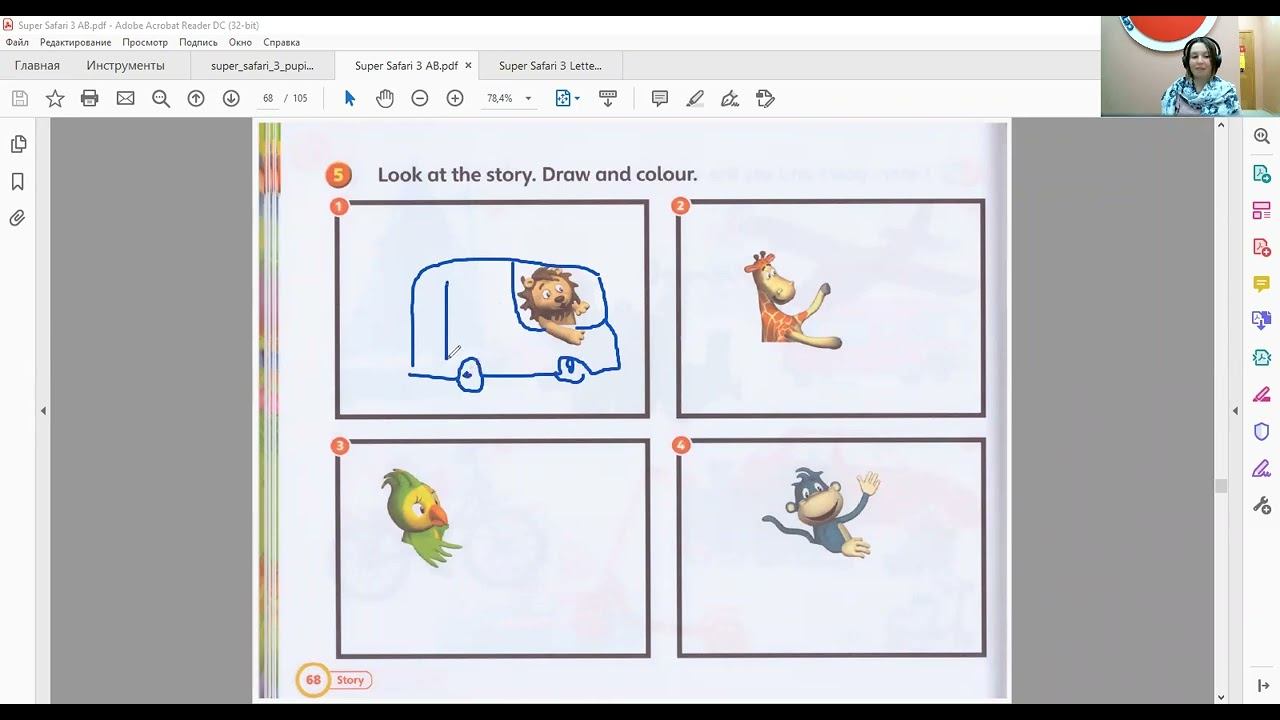Screen dimensions: 1280x720
Task: Open the search tool in right pane
Action: coord(1262,136)
